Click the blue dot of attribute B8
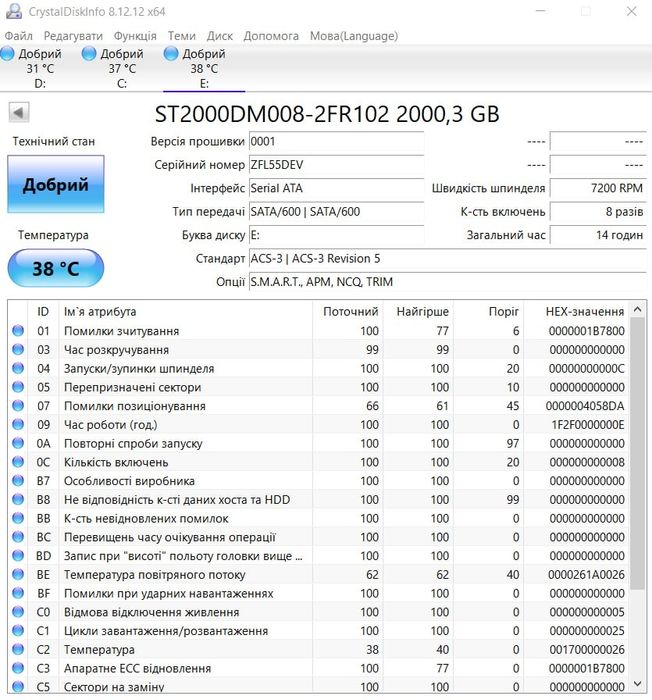652x700 pixels. click(18, 499)
